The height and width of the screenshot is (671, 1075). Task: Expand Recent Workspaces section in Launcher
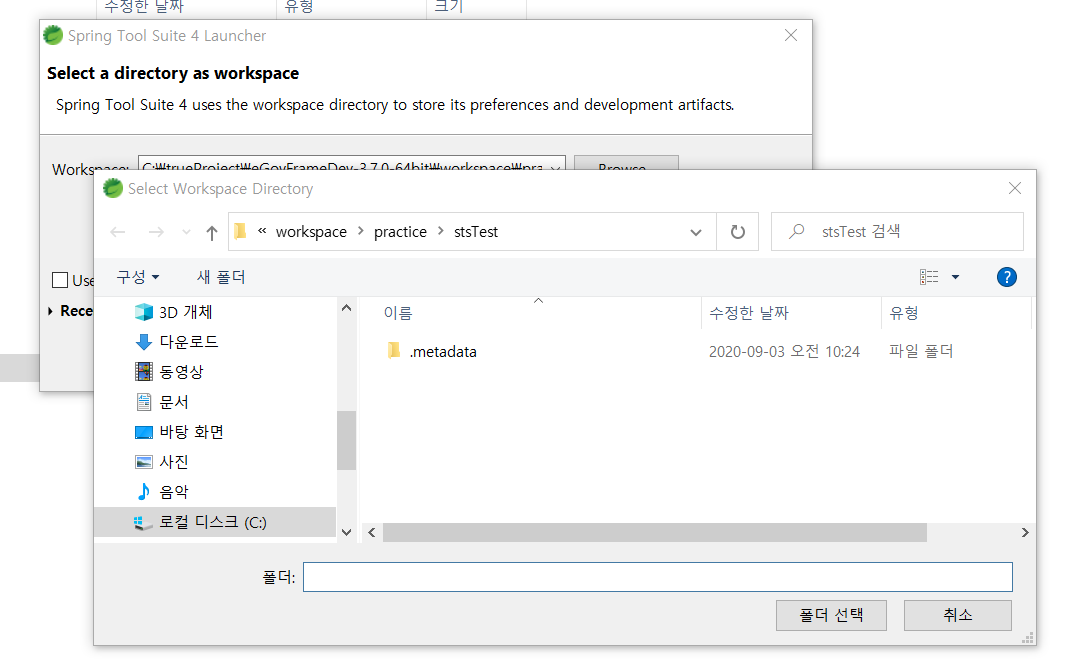coord(50,311)
